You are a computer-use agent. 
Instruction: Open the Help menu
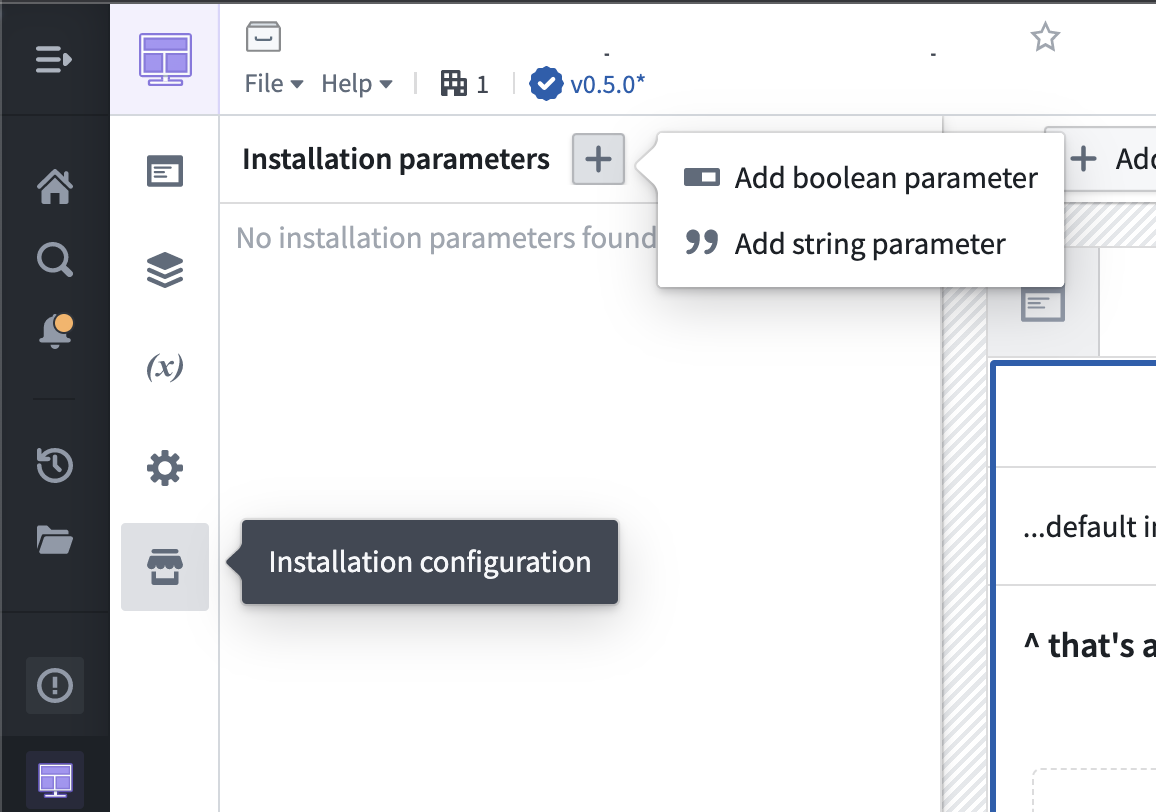pos(356,83)
